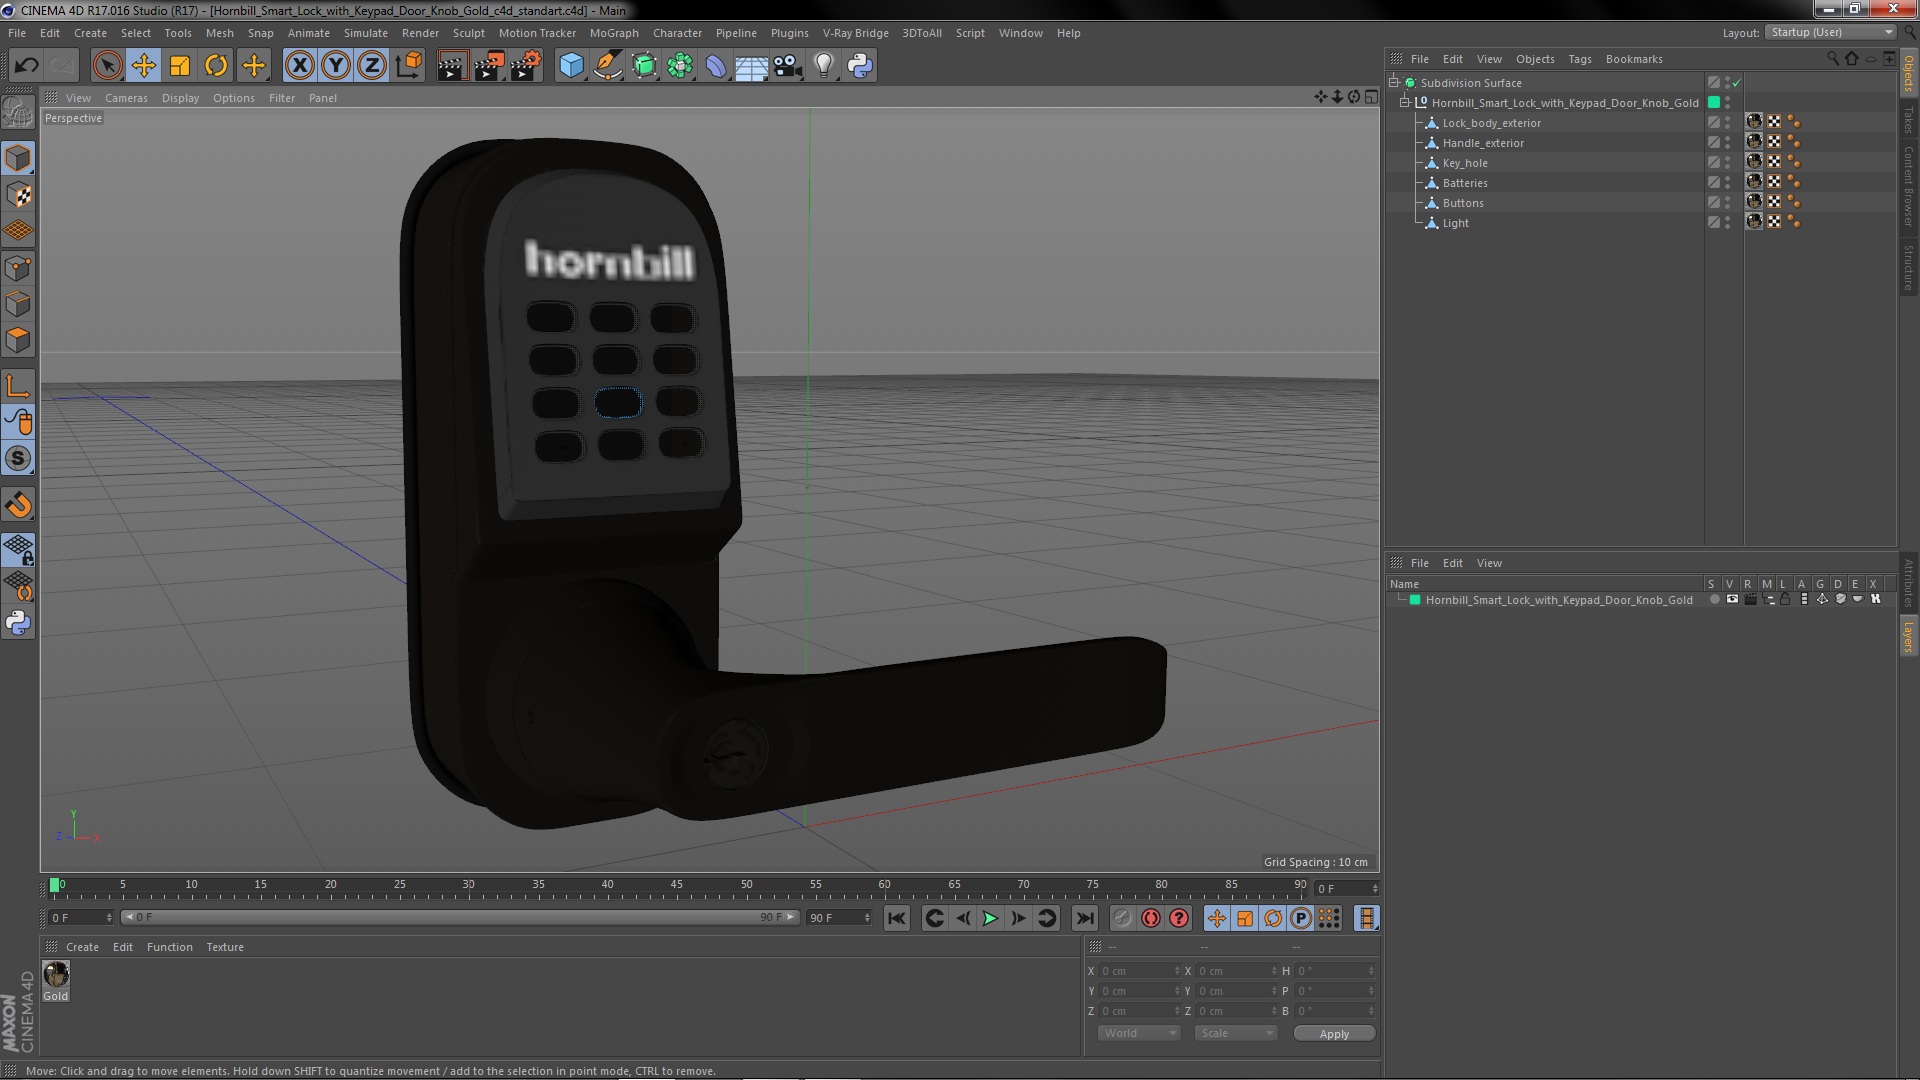Add a Cube primitive object
Viewport: 1920px width, 1080px height.
[571, 66]
